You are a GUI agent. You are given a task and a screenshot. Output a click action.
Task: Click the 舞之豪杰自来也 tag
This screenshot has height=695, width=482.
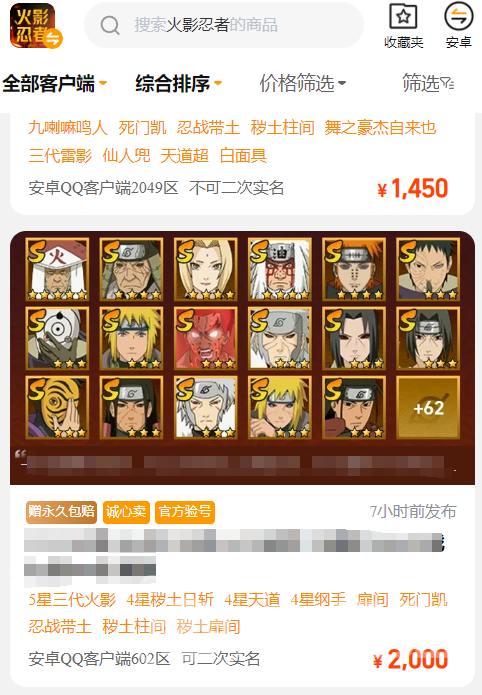(380, 128)
